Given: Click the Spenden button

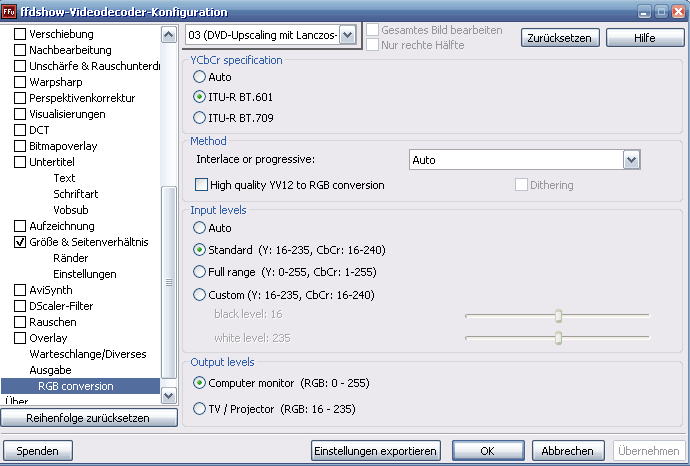Looking at the screenshot, I should (38, 451).
